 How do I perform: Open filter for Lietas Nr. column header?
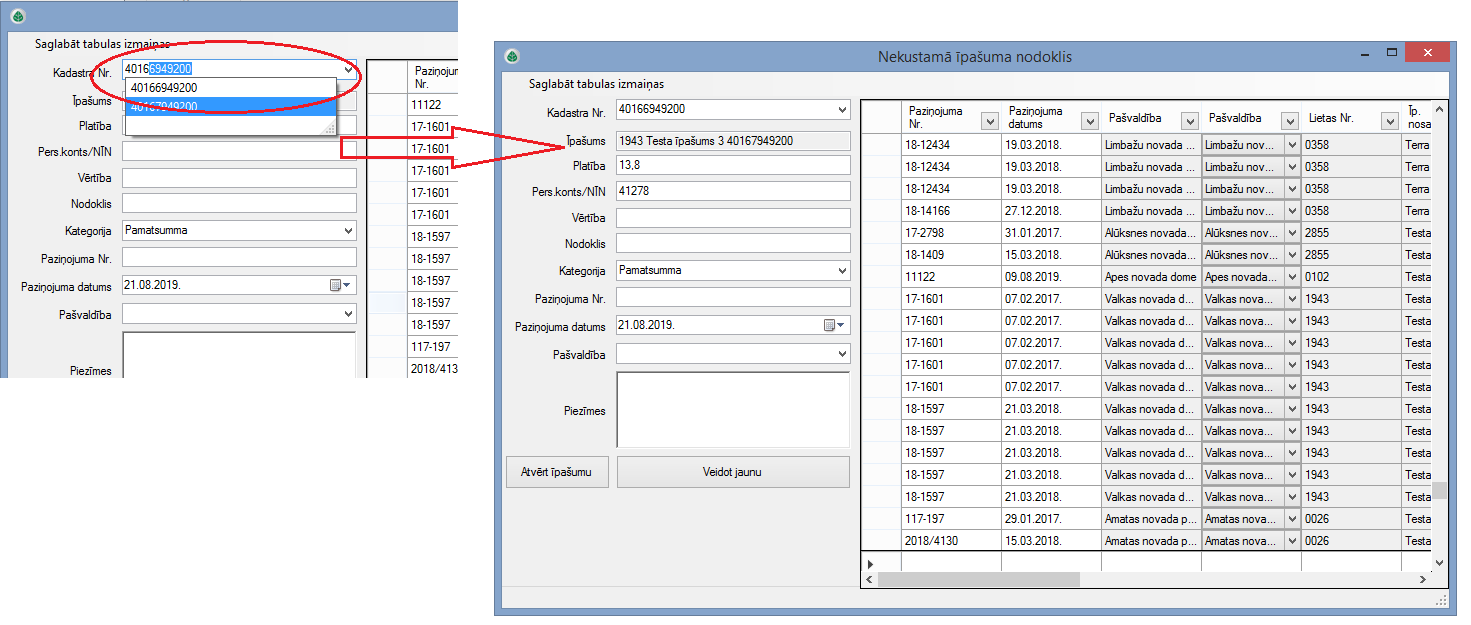1390,121
